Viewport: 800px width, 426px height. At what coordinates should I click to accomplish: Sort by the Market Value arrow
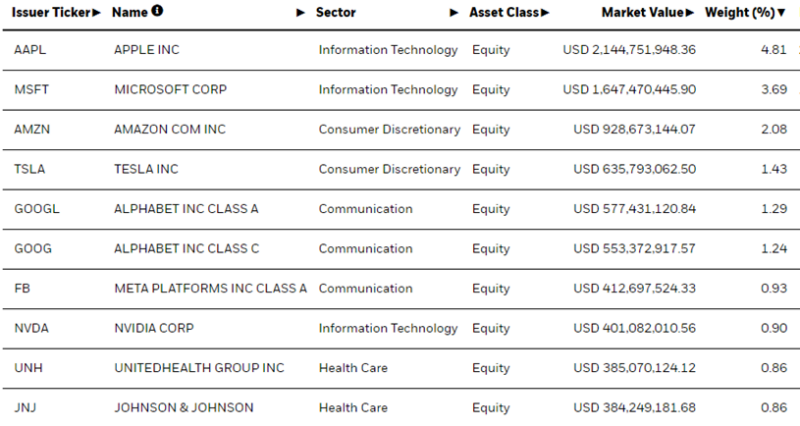tap(690, 13)
